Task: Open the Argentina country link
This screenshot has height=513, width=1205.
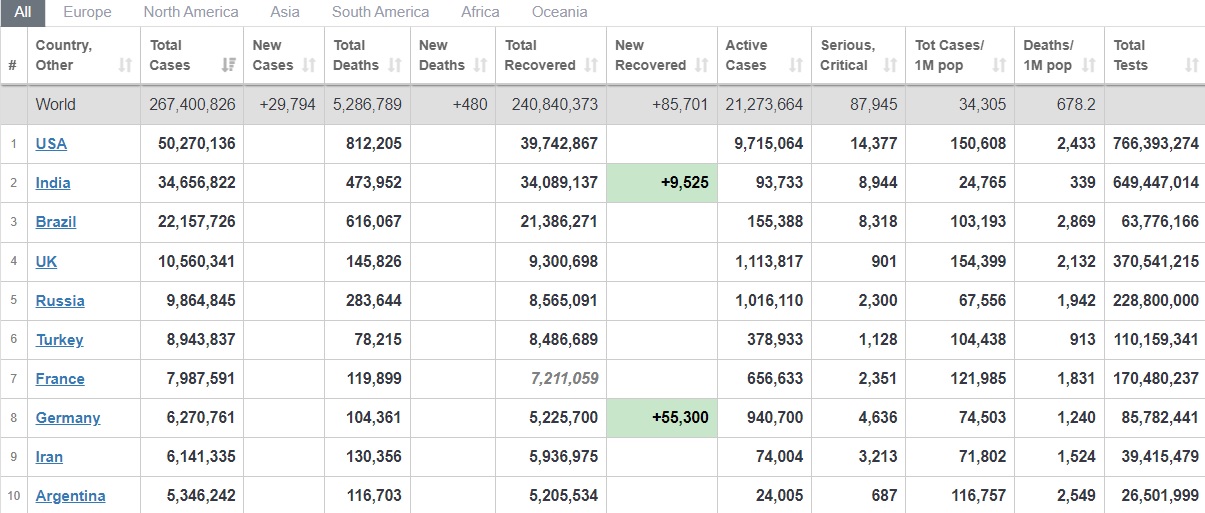Action: (70, 495)
